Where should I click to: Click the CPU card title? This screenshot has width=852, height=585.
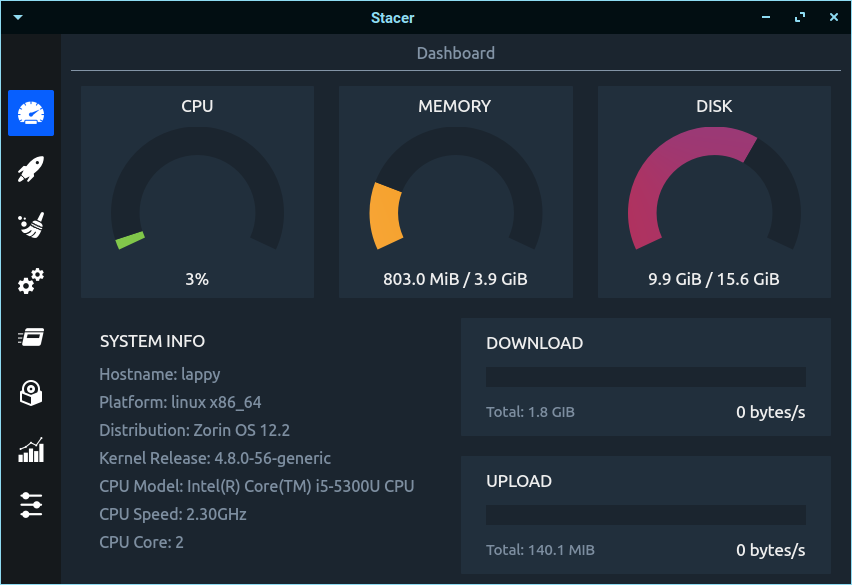coord(197,106)
